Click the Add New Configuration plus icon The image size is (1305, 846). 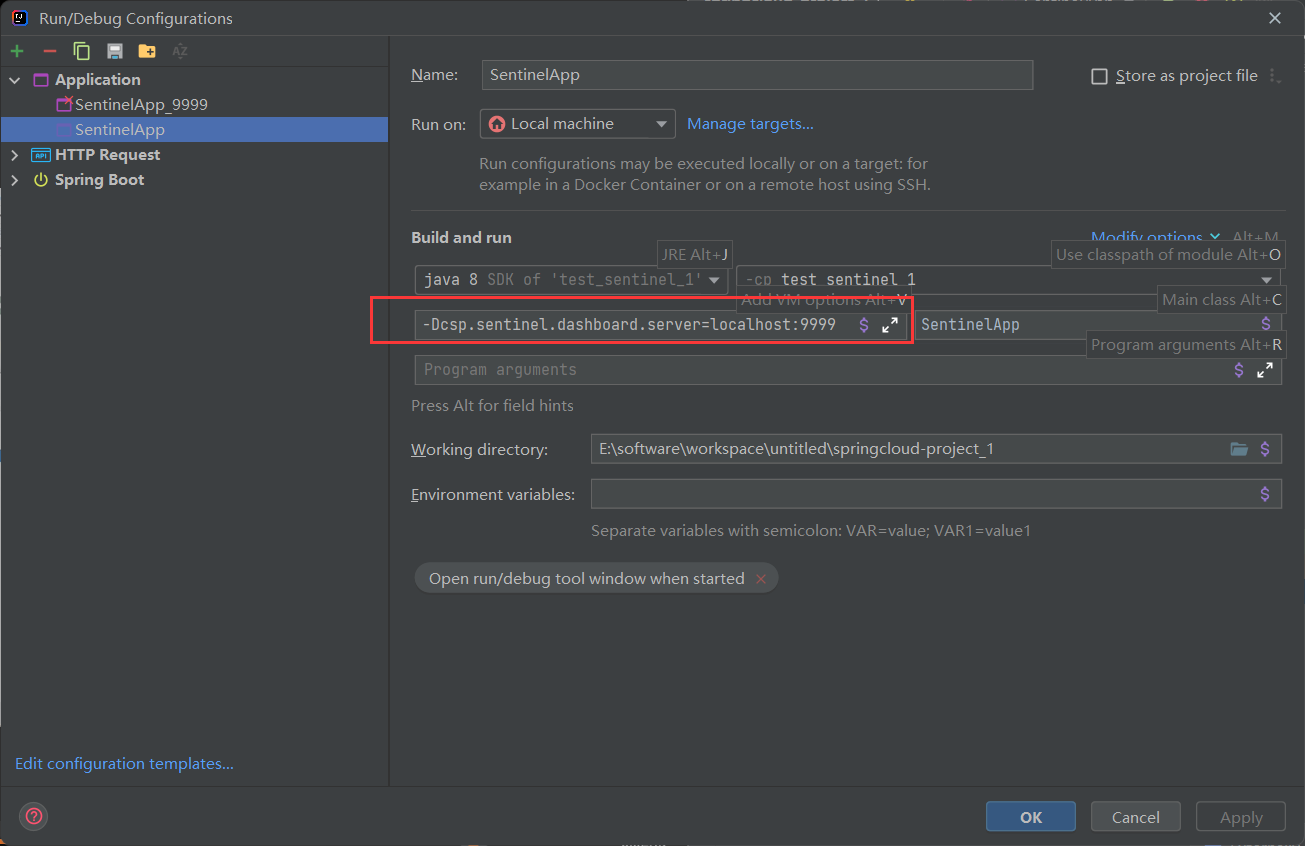click(17, 51)
